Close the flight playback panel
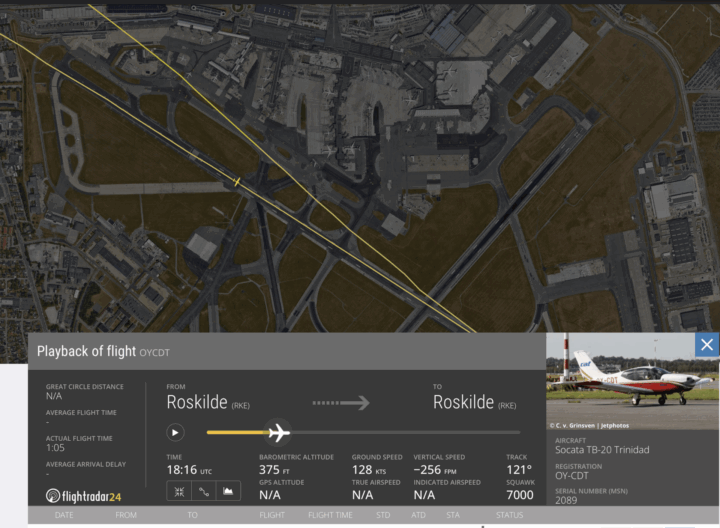Viewport: 720px width, 528px height. pos(706,345)
